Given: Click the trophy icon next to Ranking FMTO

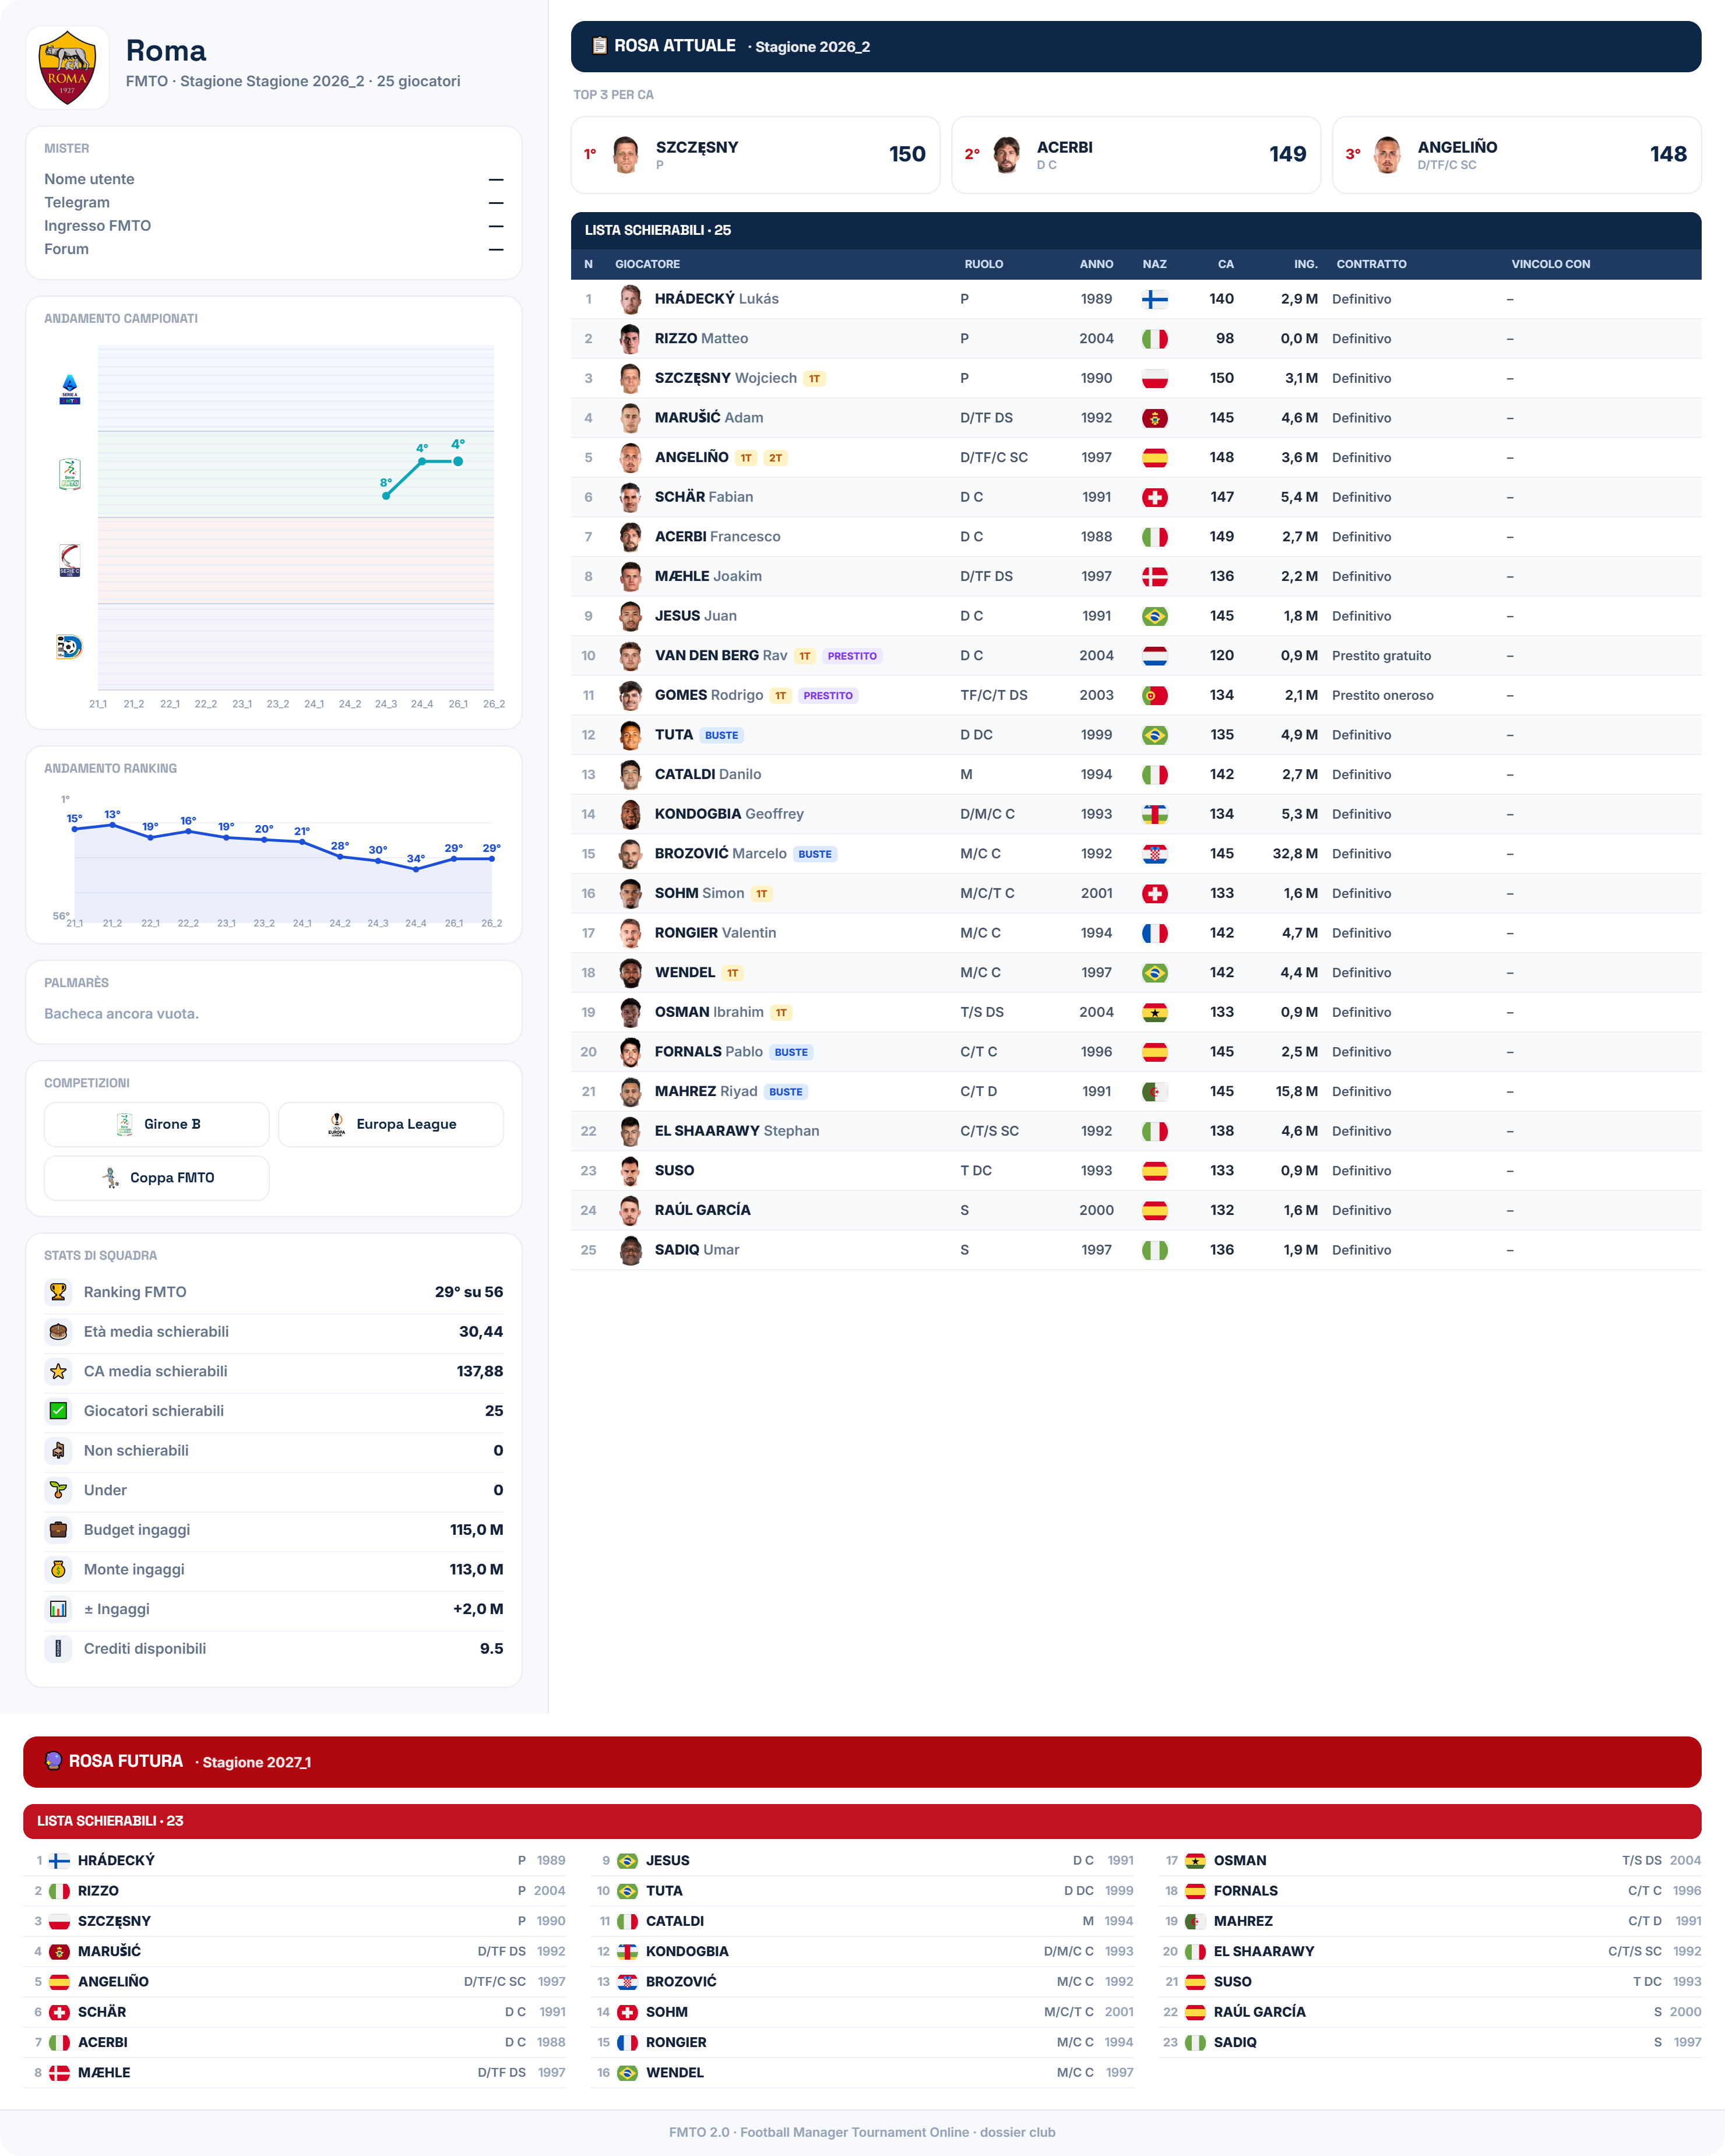Looking at the screenshot, I should (58, 1292).
